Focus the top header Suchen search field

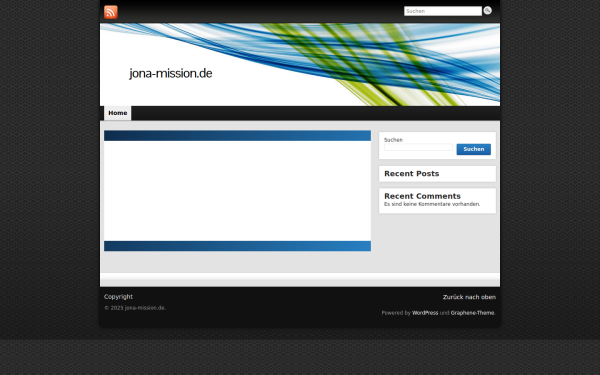[x=443, y=11]
